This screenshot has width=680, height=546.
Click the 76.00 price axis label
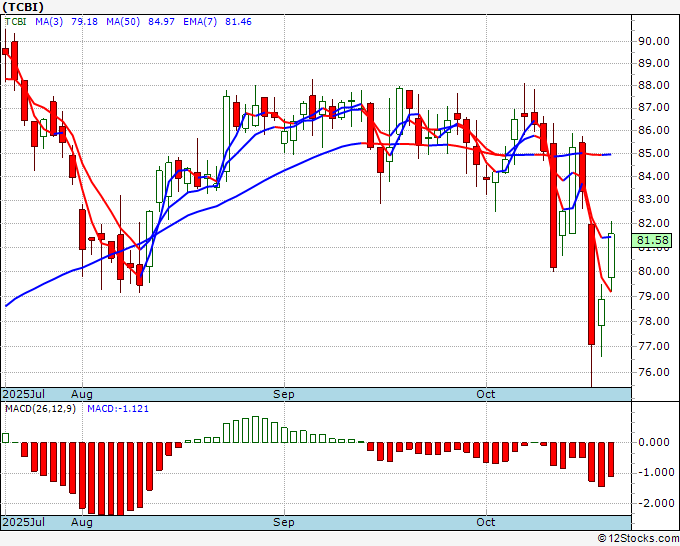(x=654, y=372)
